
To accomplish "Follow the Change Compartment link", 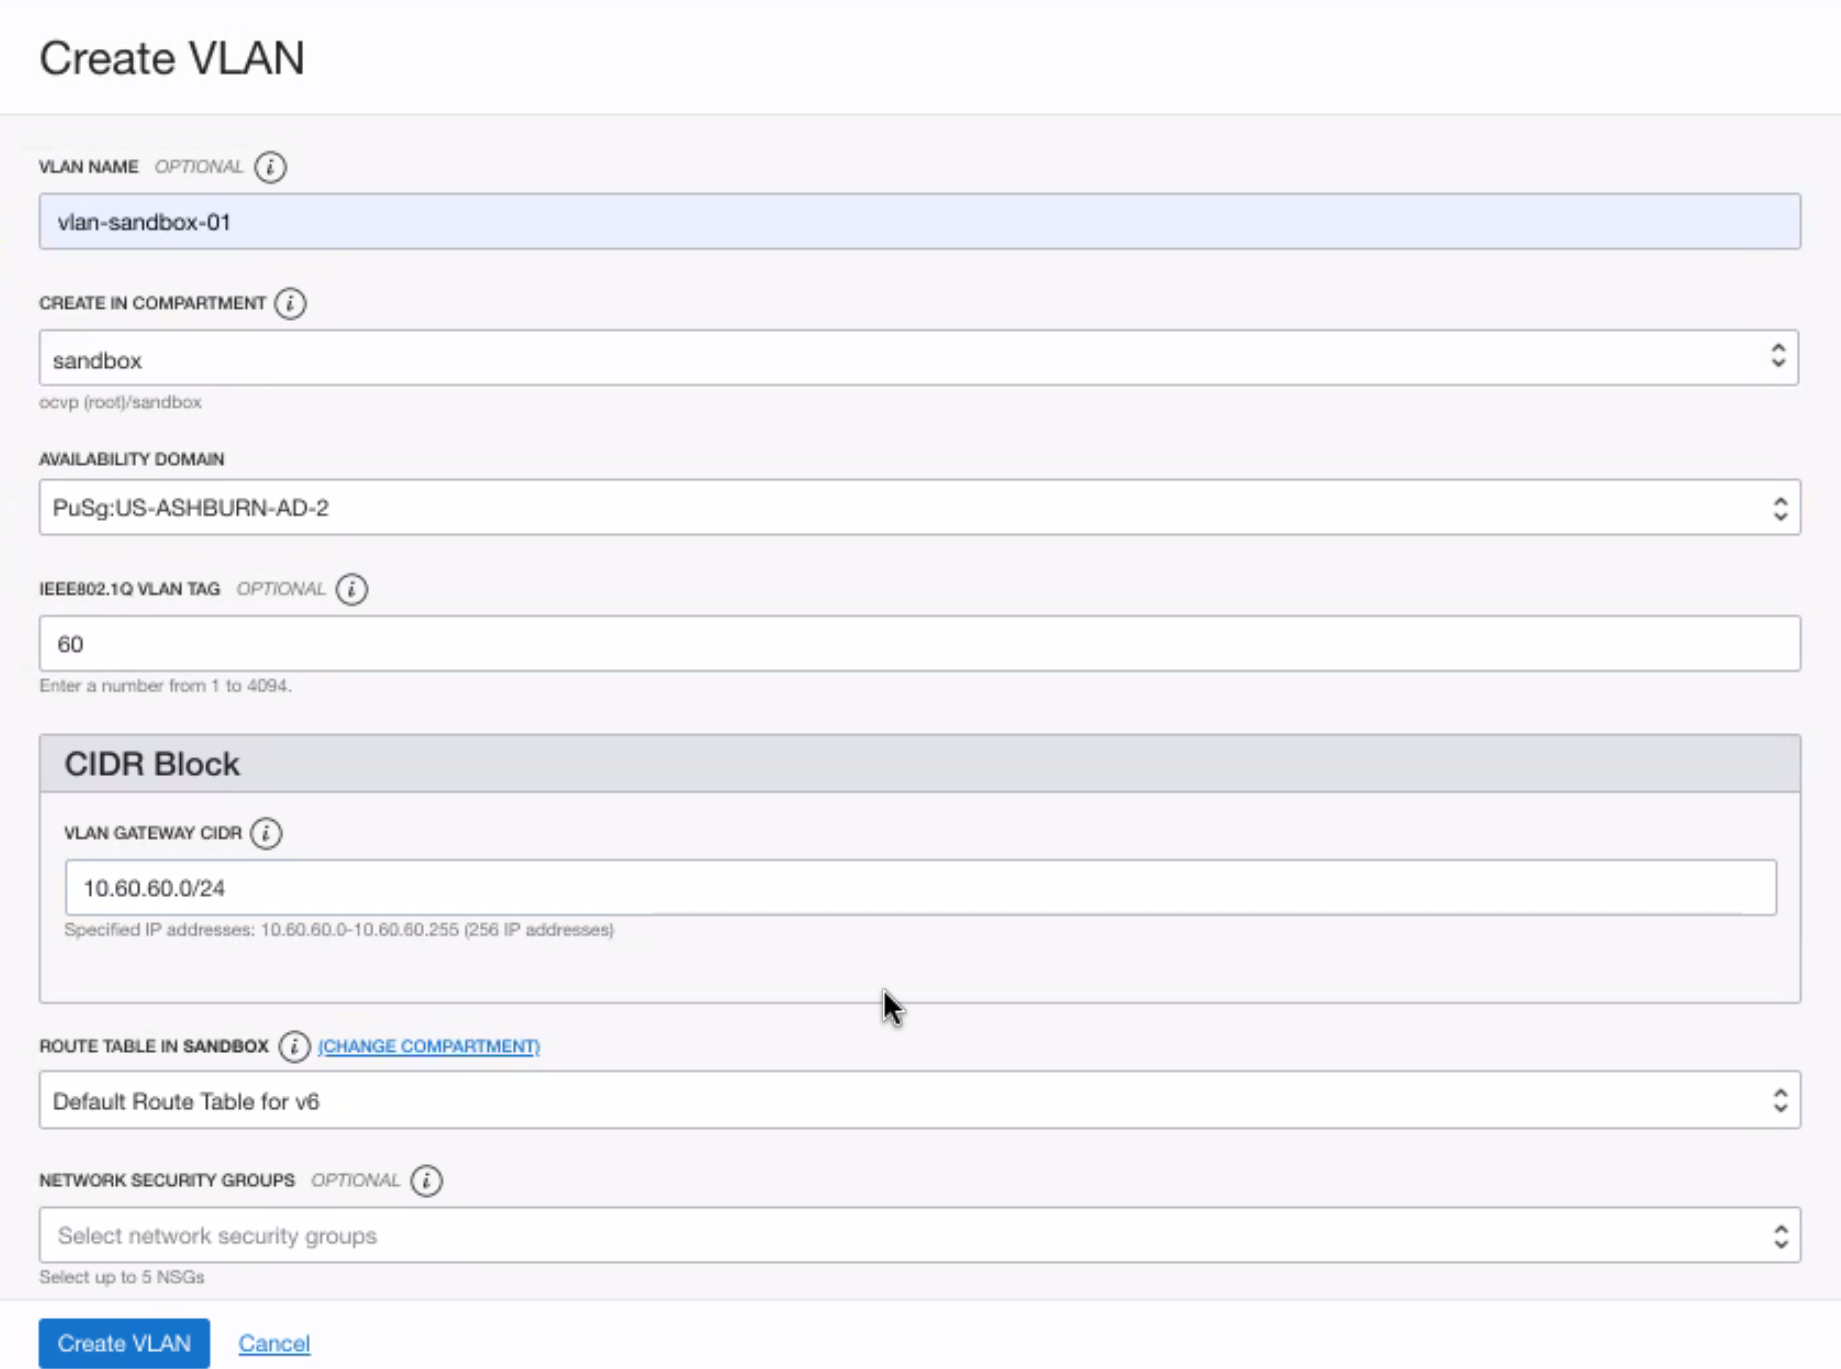I will tap(429, 1046).
